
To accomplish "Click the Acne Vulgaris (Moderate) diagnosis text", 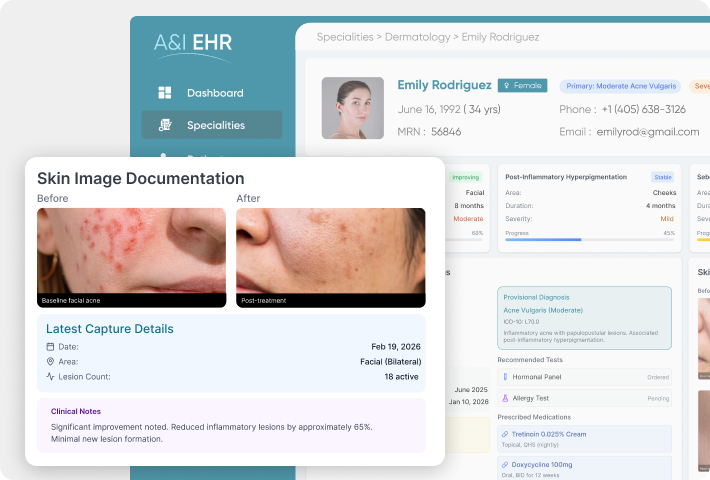I will (x=543, y=311).
